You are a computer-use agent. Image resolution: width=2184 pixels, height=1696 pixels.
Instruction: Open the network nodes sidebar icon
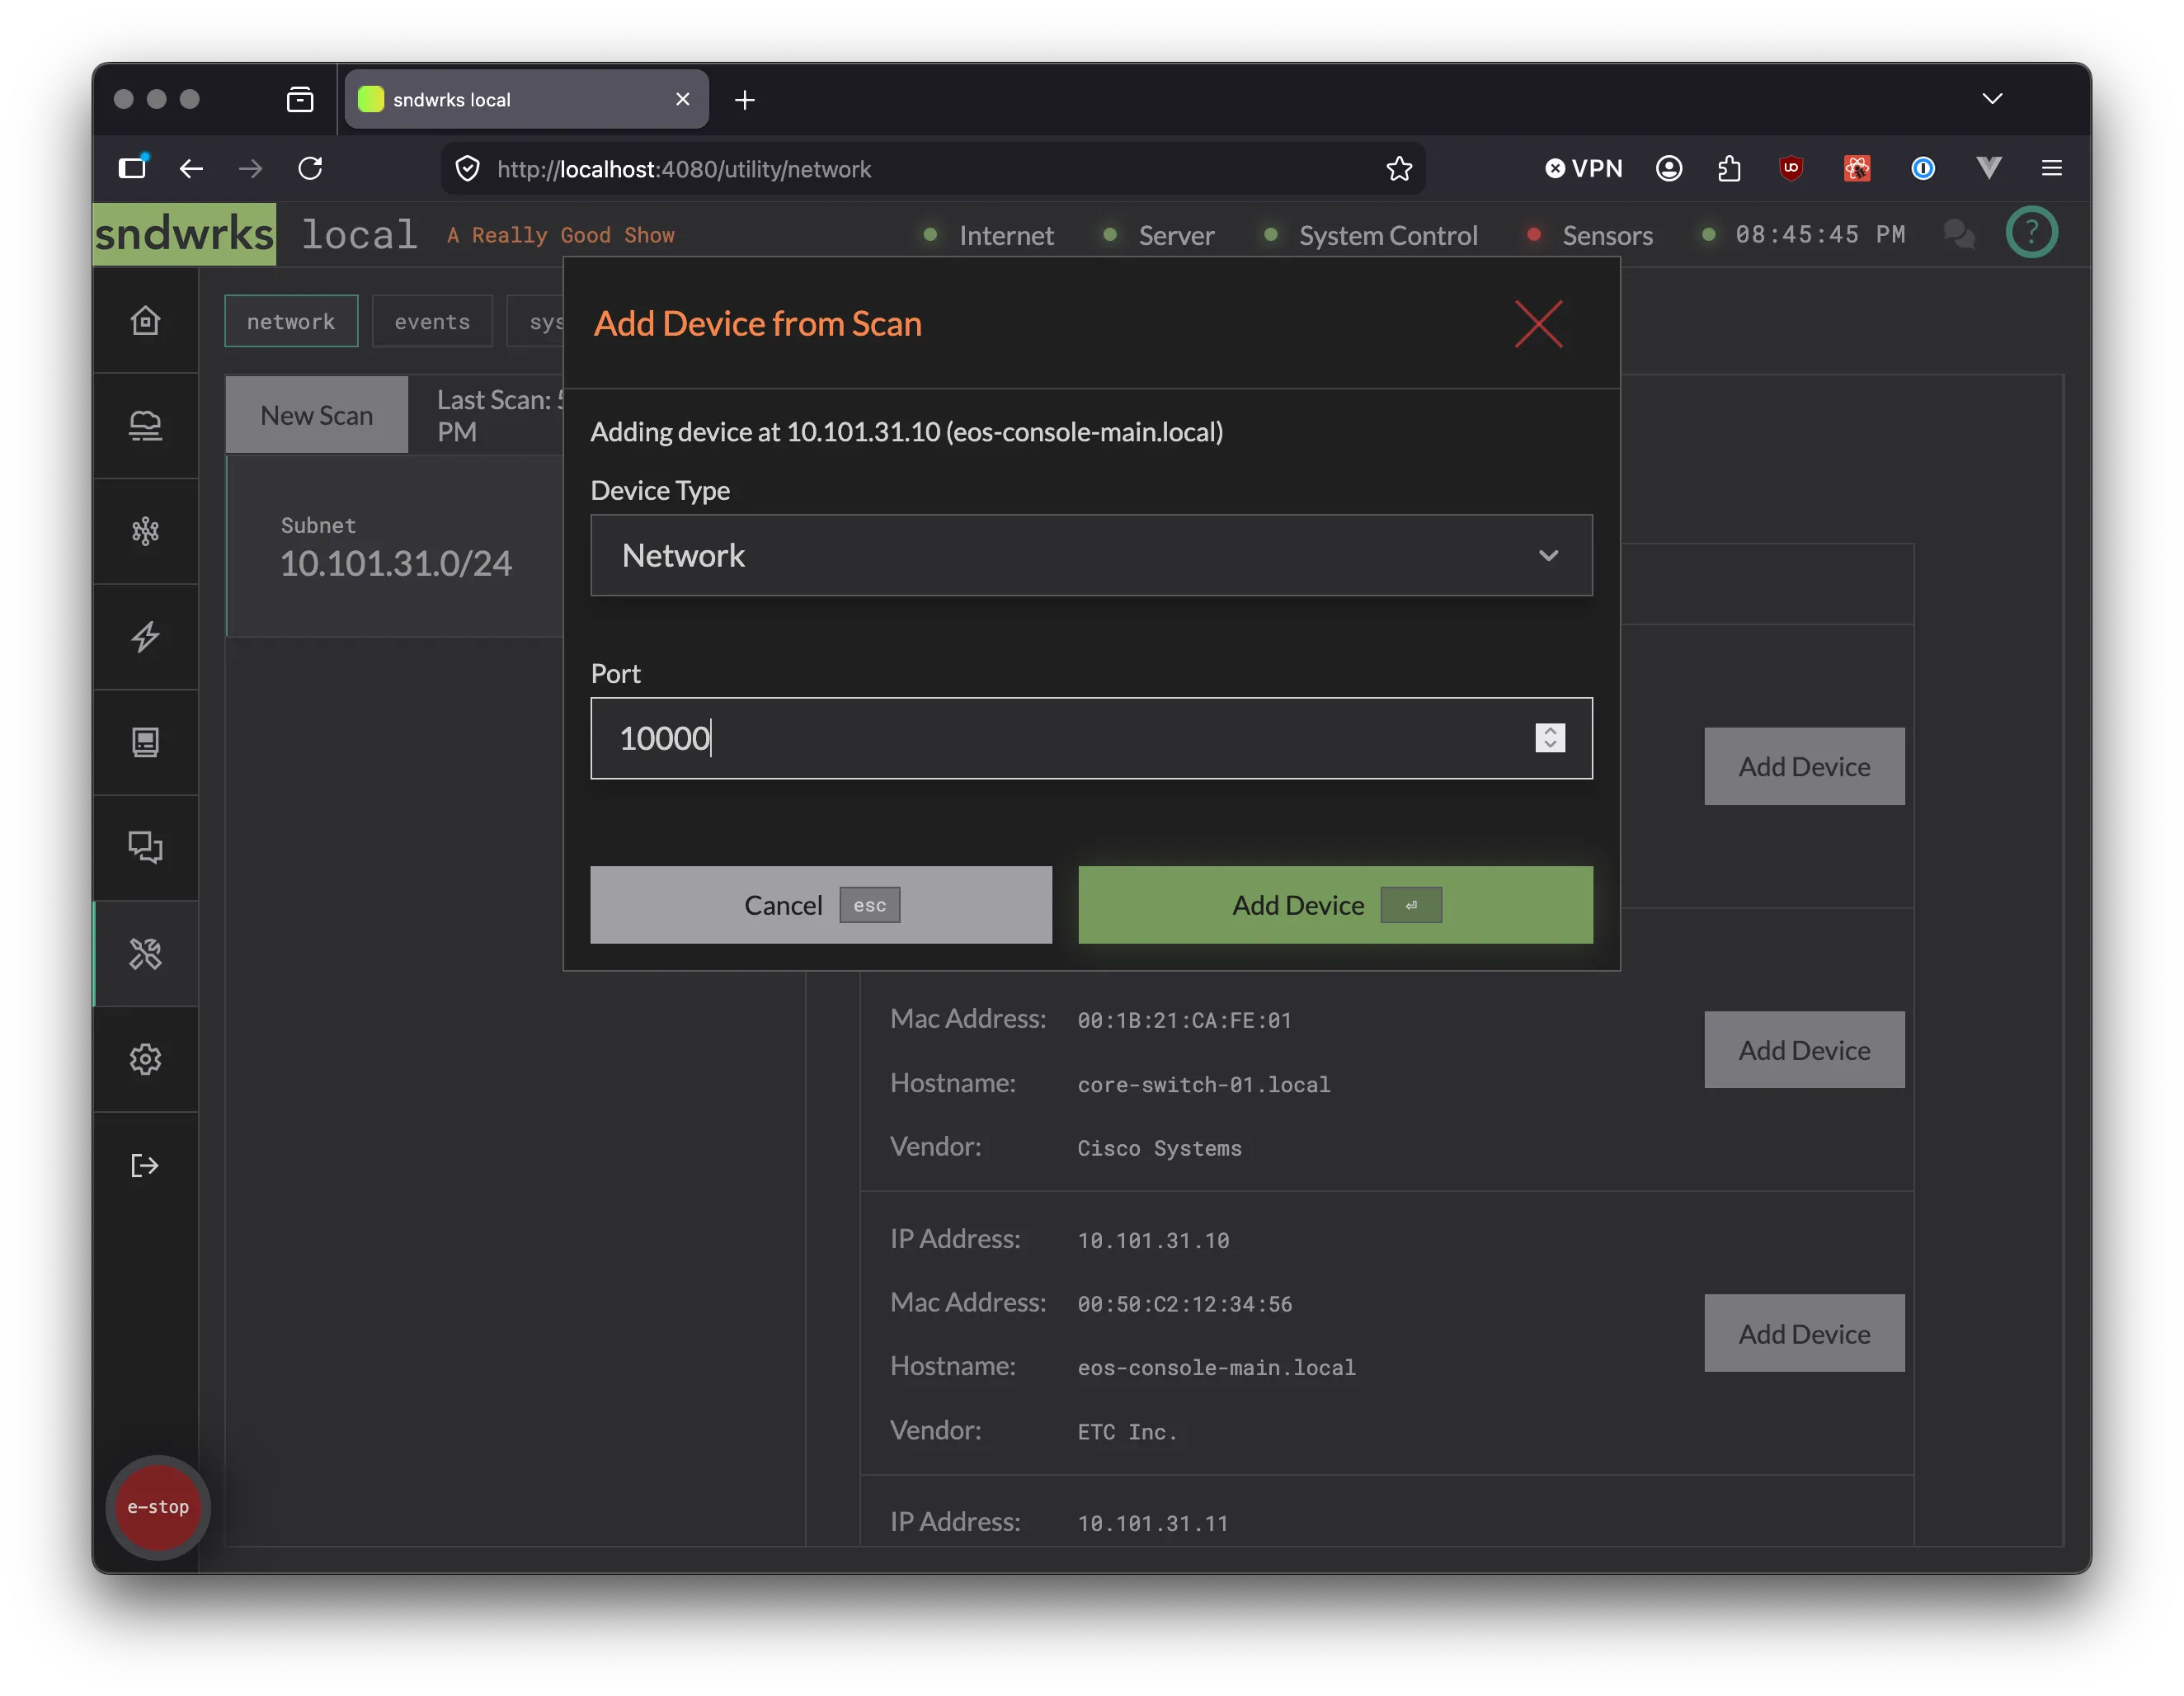(x=145, y=531)
